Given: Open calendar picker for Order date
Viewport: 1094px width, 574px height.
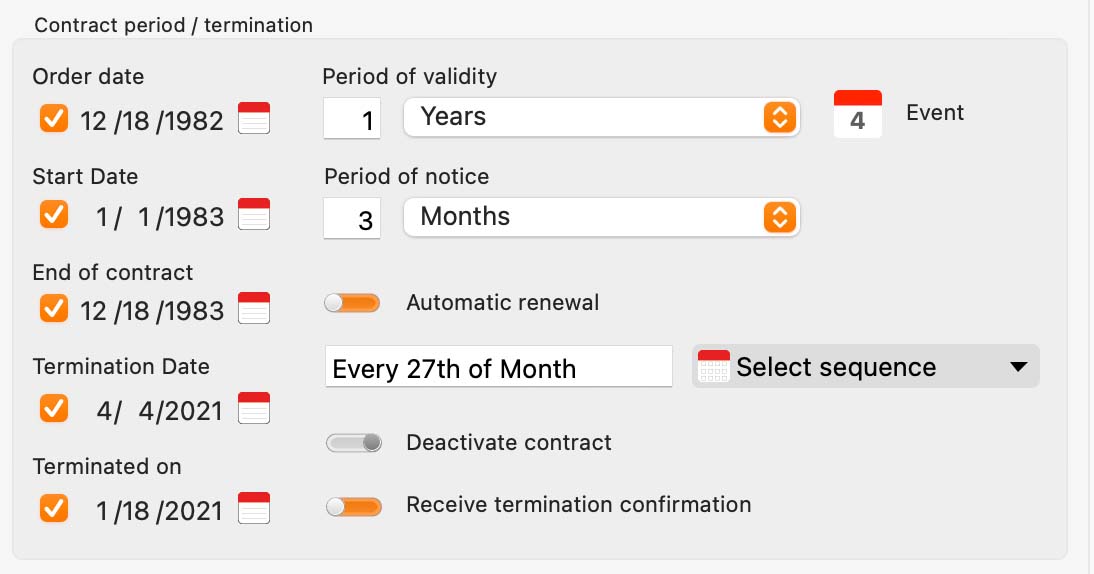Looking at the screenshot, I should (x=254, y=118).
